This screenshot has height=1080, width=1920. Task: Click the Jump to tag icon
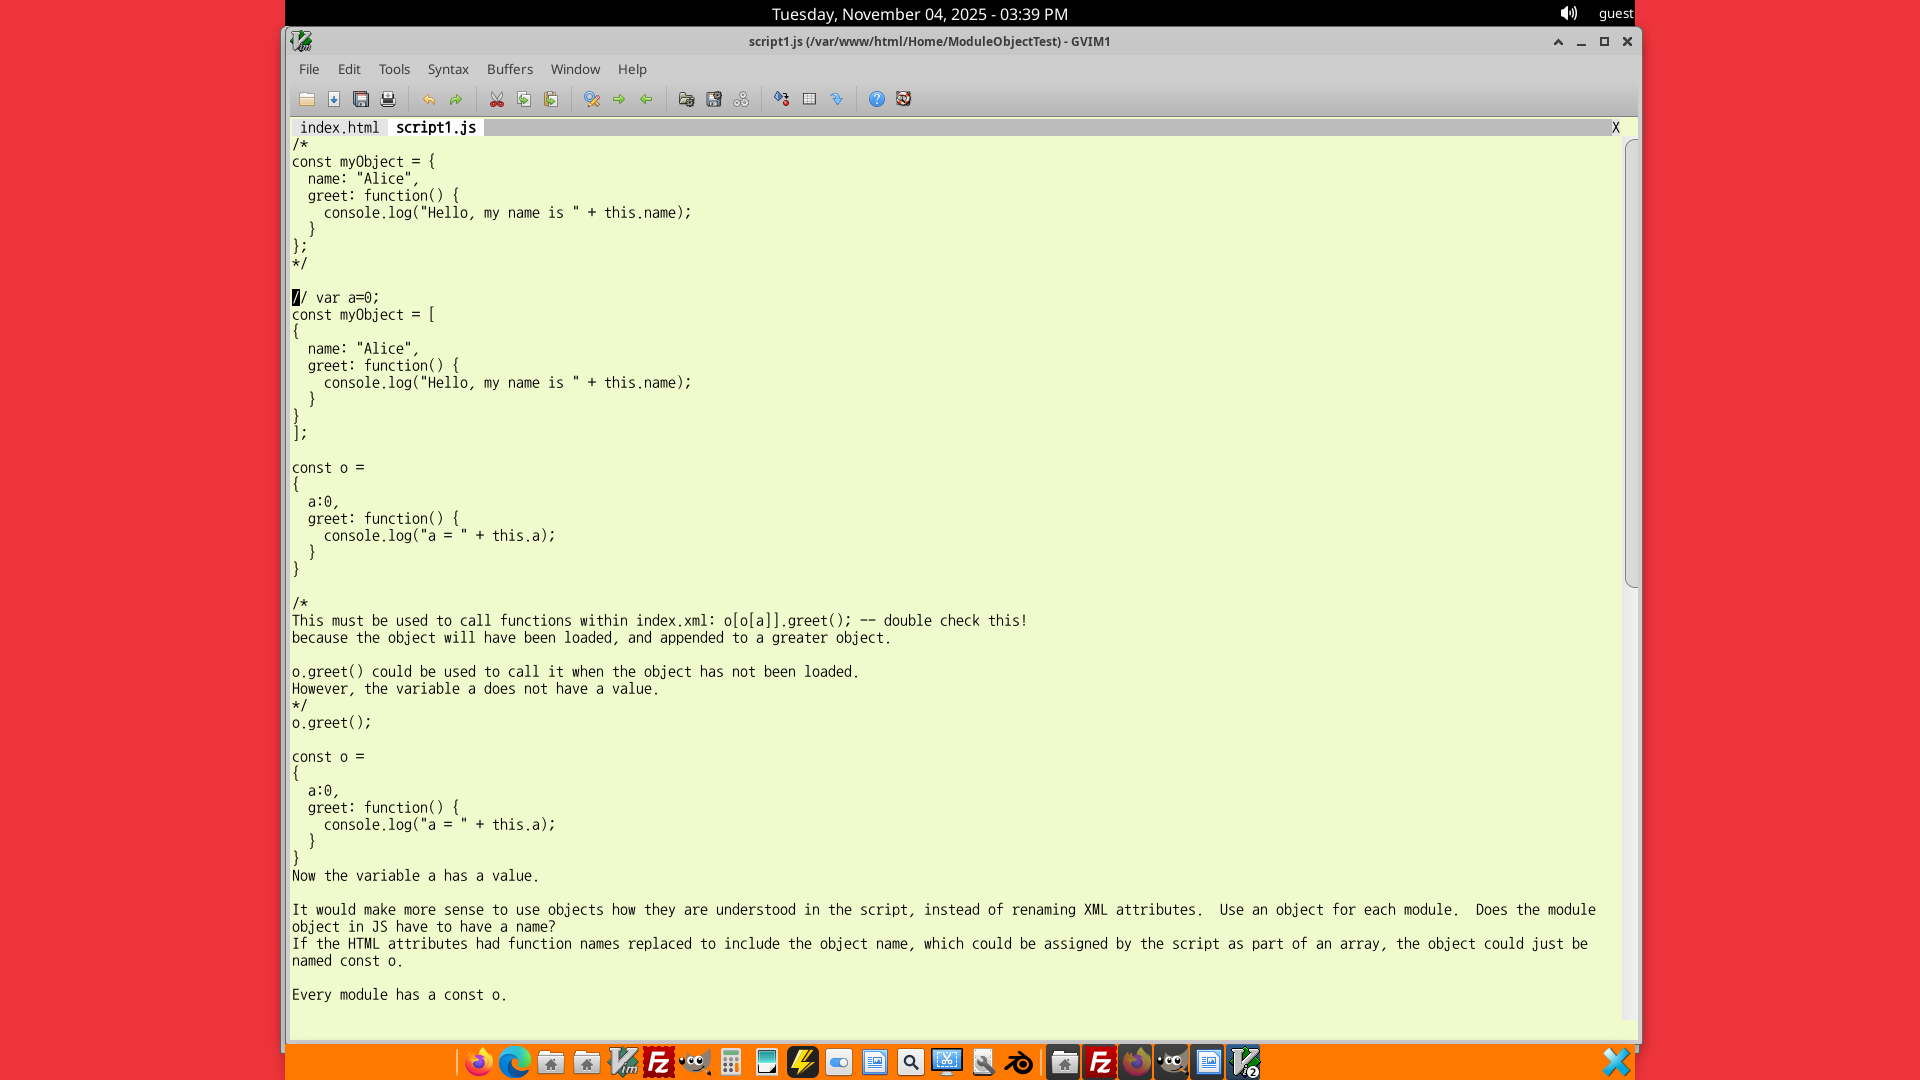point(837,99)
